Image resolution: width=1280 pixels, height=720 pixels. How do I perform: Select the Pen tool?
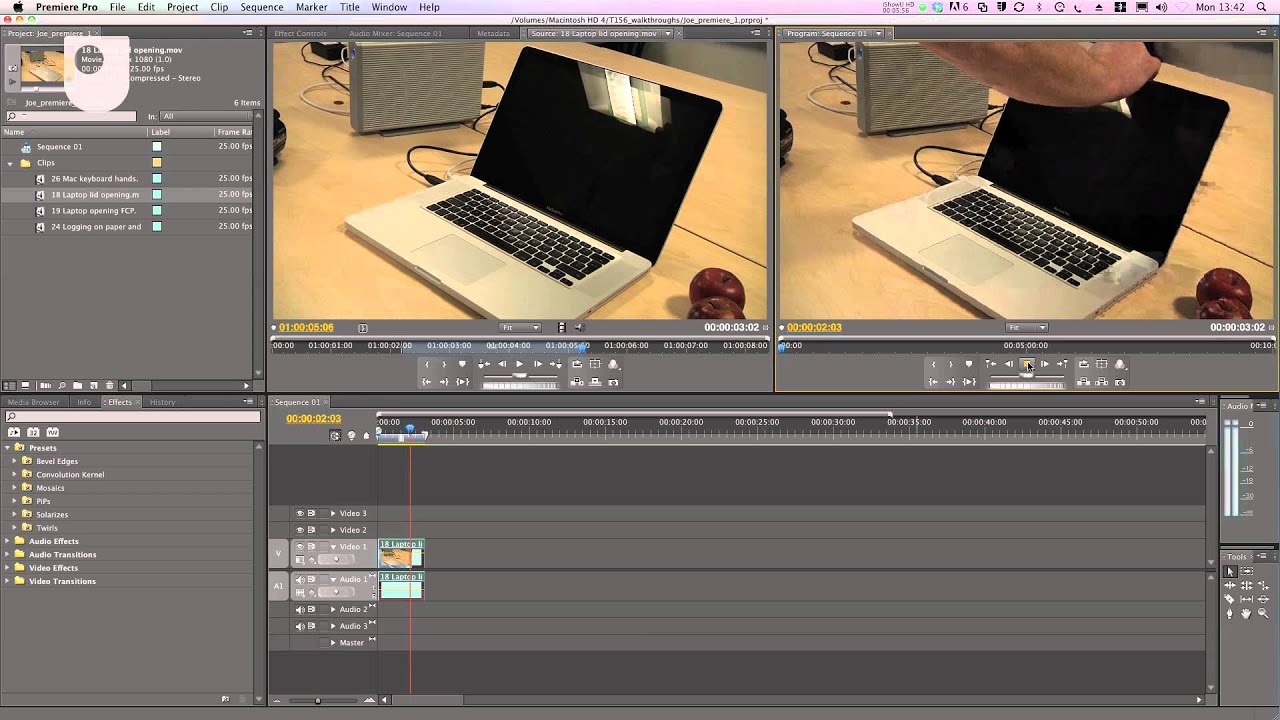[1230, 613]
